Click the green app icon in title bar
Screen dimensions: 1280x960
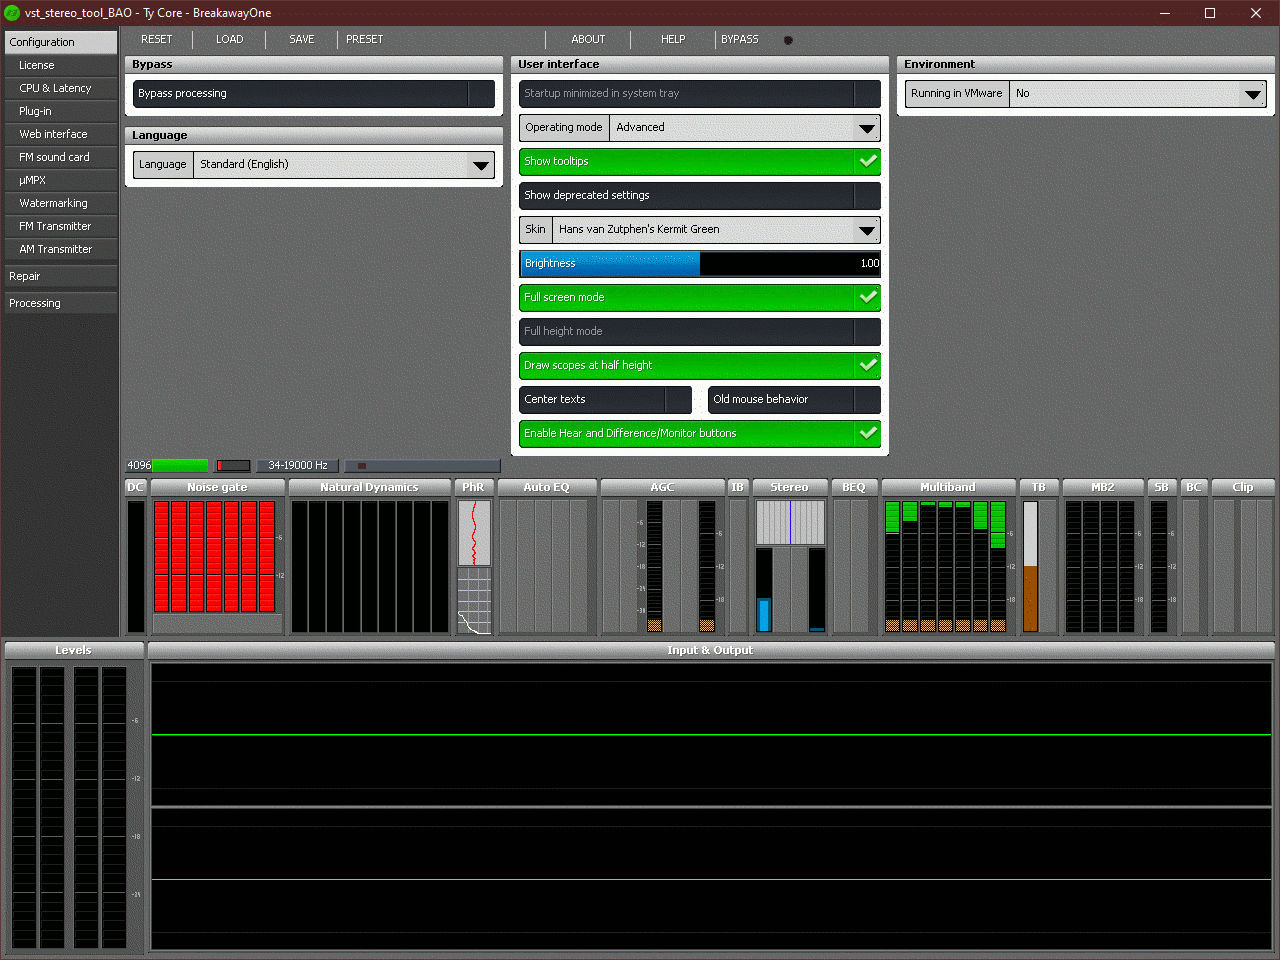[12, 13]
